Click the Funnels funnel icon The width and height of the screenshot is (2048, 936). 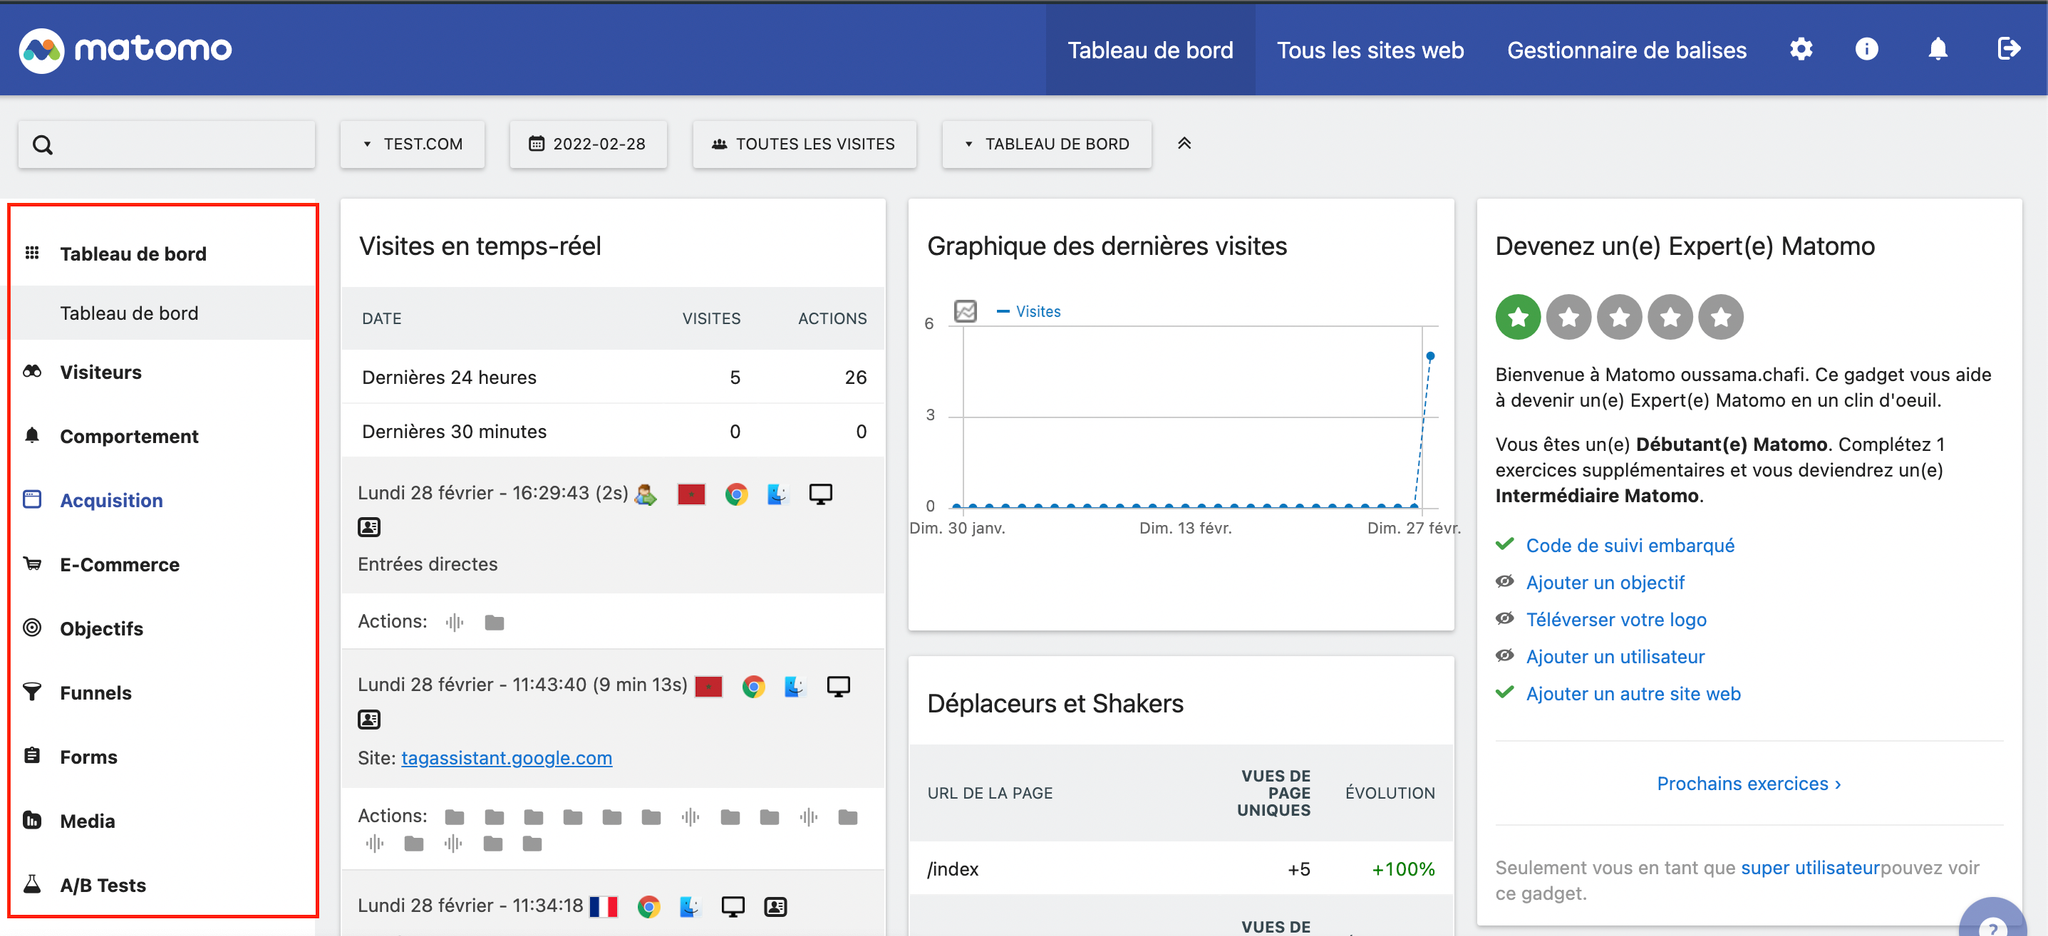pos(32,692)
